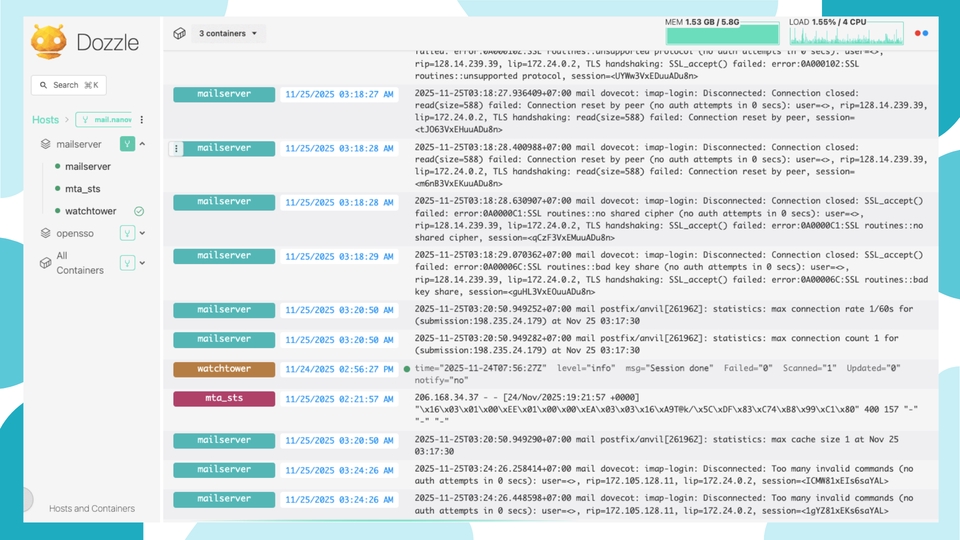The width and height of the screenshot is (960, 540).
Task: Click the 'bad key share' log message
Action: tap(671, 273)
